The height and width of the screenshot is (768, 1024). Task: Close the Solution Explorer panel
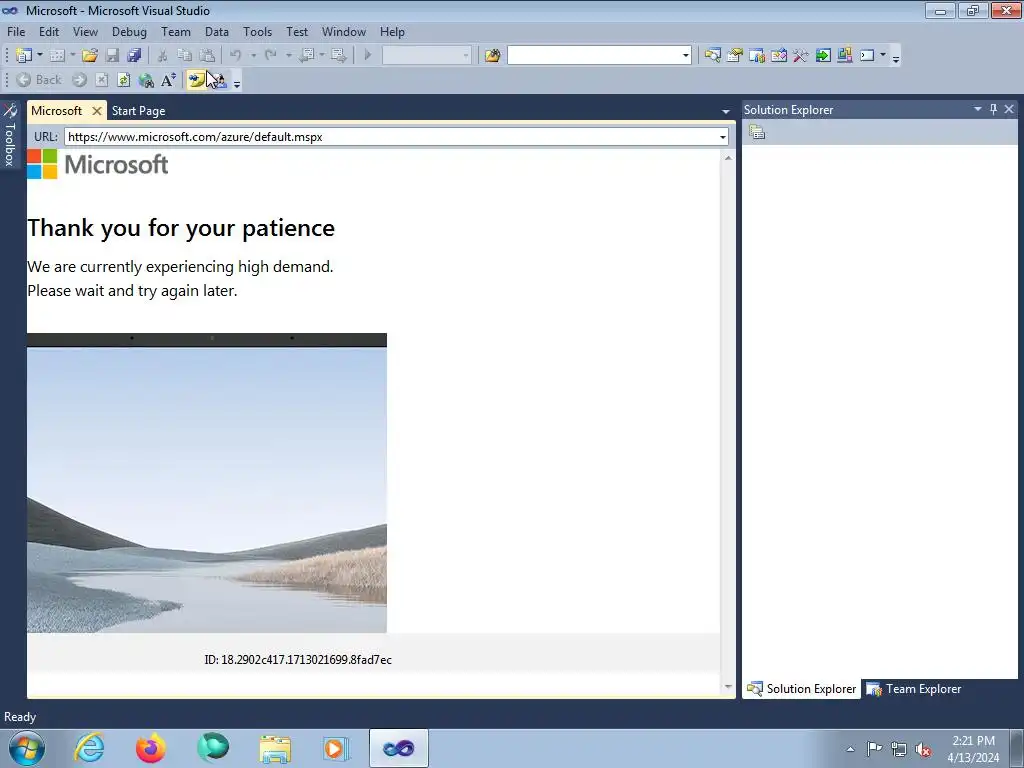click(x=1009, y=109)
